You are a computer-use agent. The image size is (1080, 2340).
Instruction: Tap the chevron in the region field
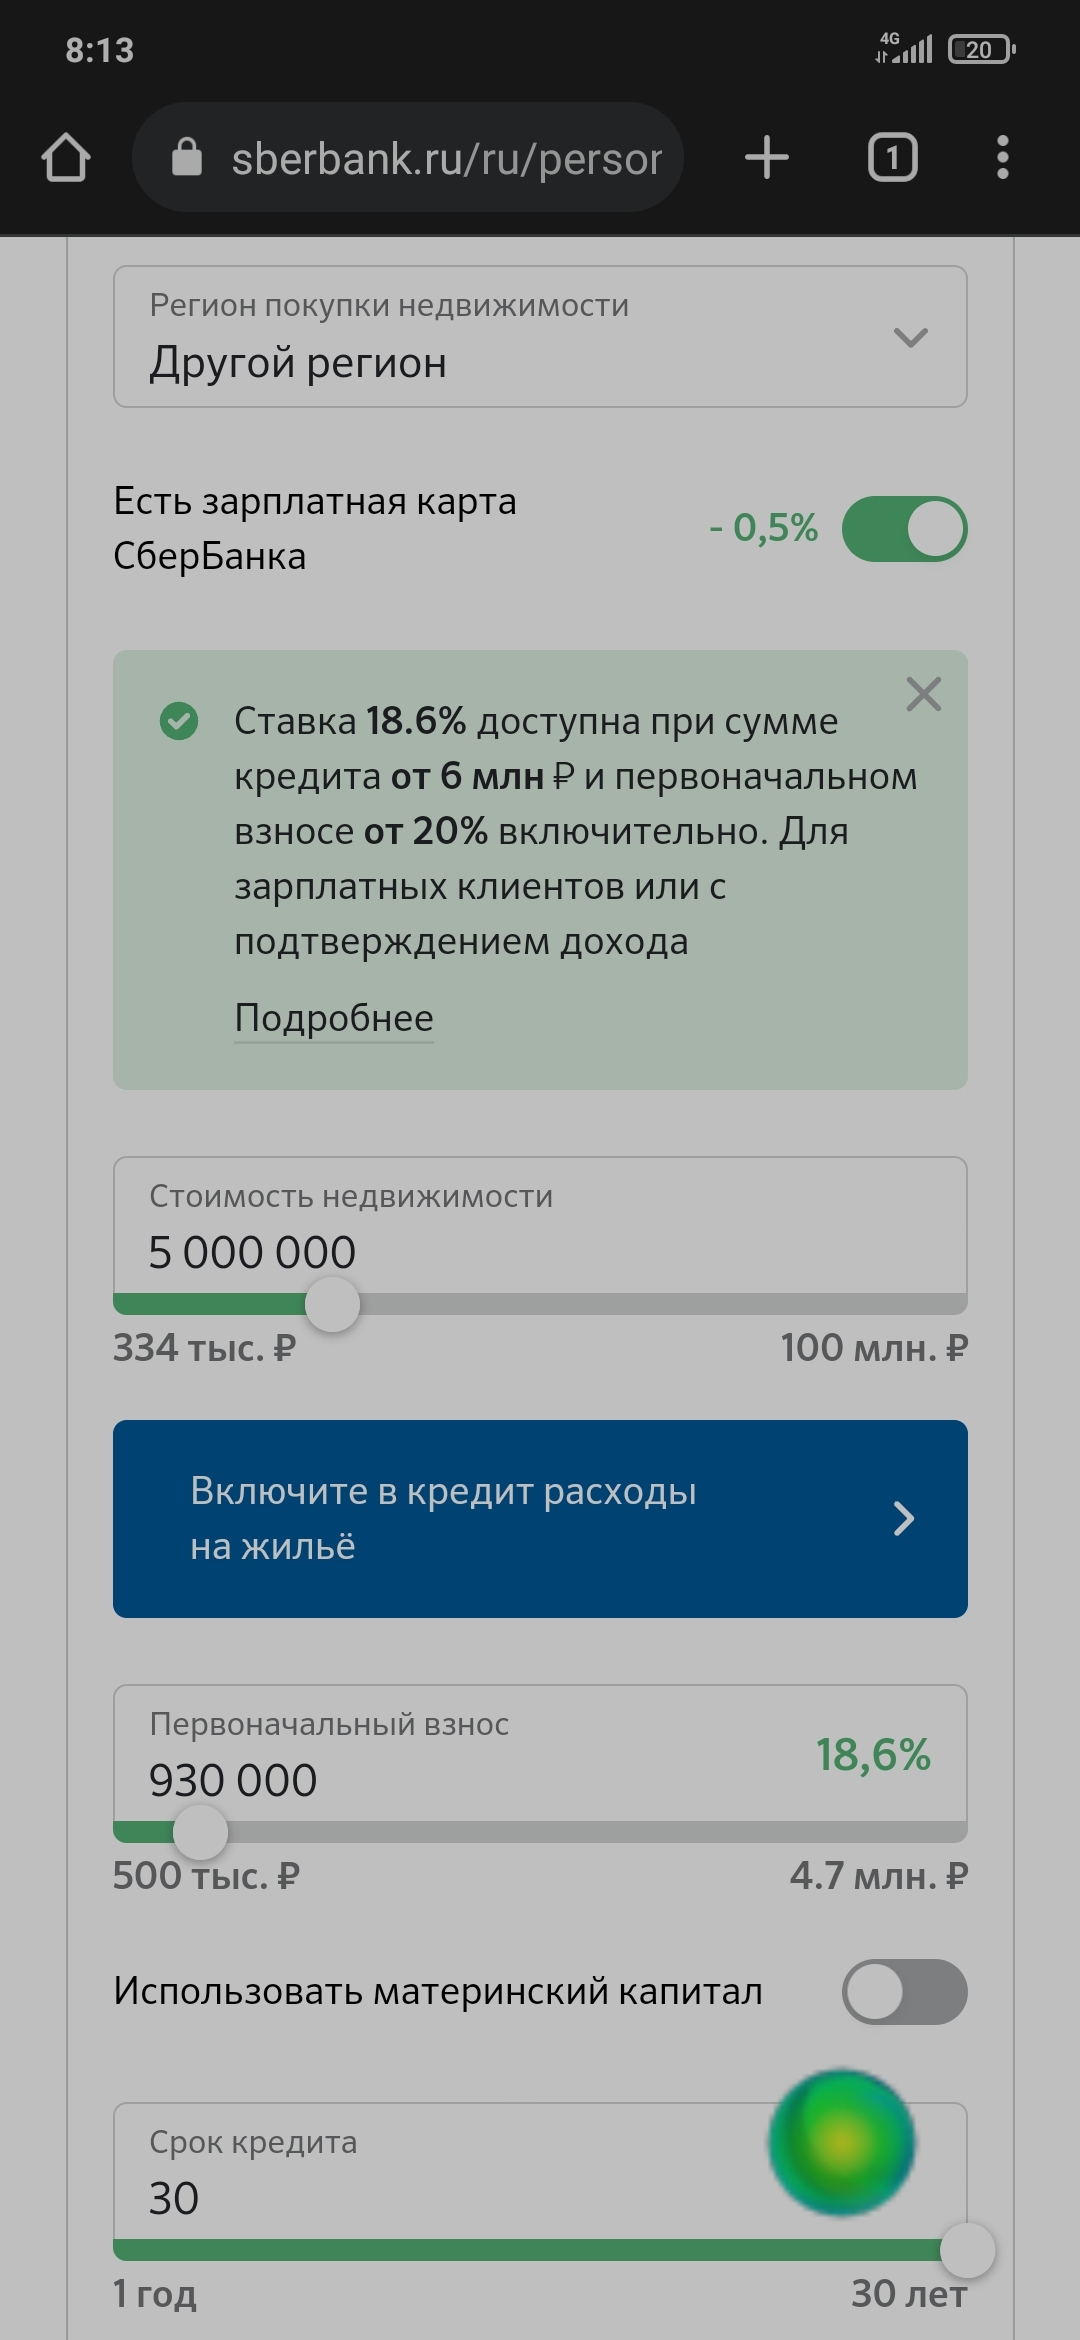coord(910,337)
